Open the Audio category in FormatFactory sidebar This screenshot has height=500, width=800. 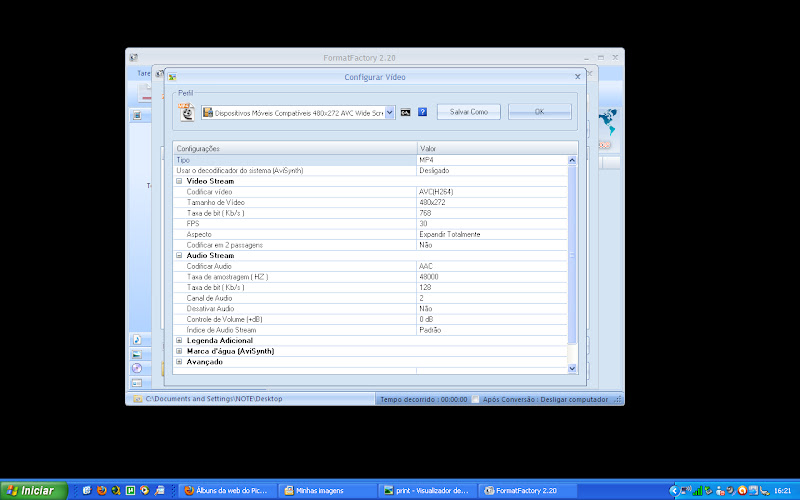(x=137, y=339)
